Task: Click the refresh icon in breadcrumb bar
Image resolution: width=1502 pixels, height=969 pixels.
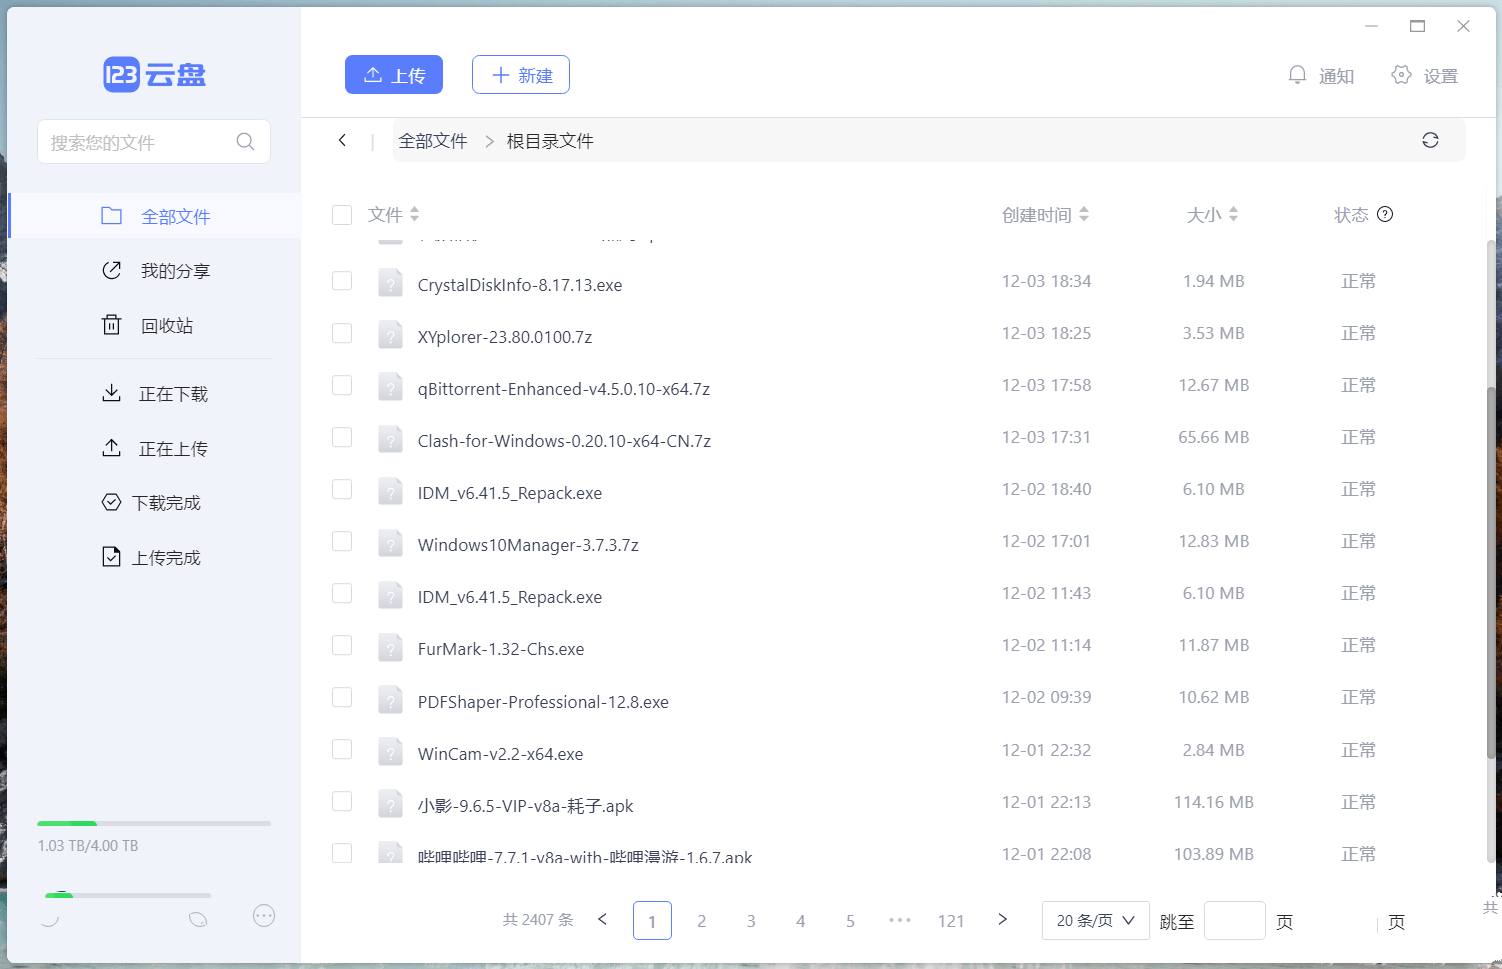Action: (x=1430, y=141)
